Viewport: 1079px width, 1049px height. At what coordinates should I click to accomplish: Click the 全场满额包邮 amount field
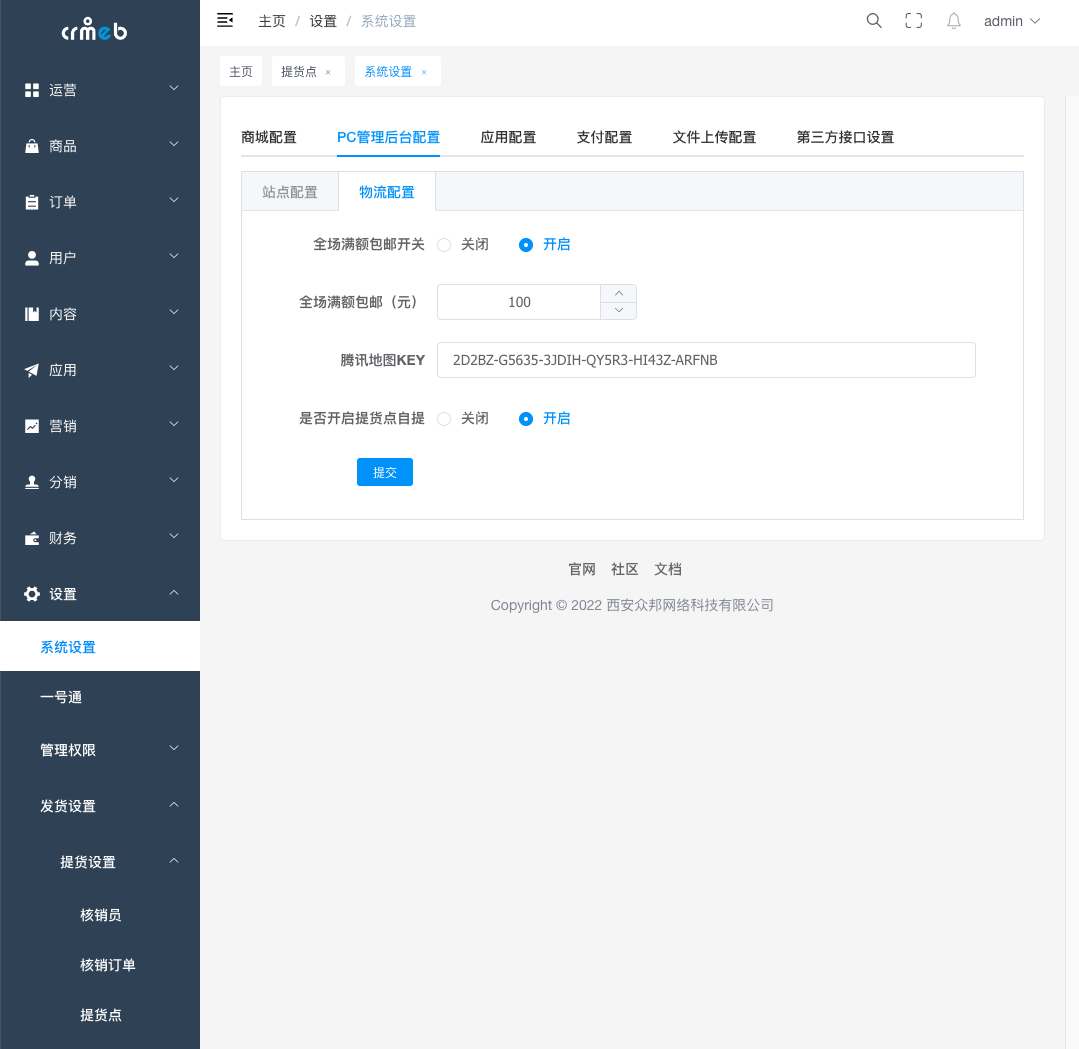pos(519,302)
